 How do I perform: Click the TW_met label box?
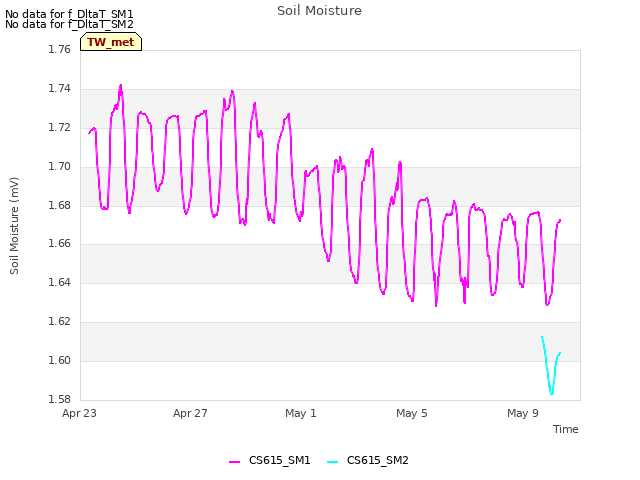coord(111,42)
